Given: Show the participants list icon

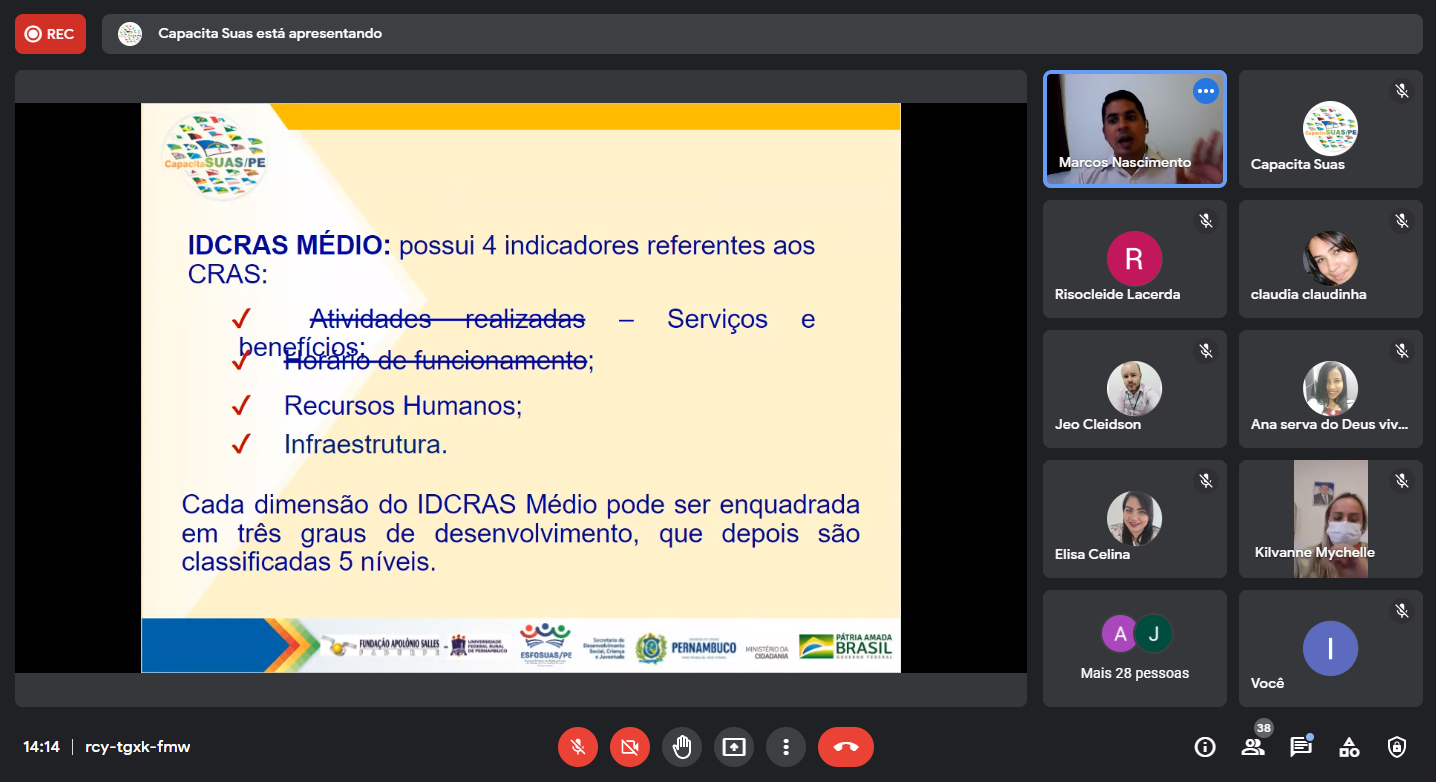Looking at the screenshot, I should pos(1253,747).
